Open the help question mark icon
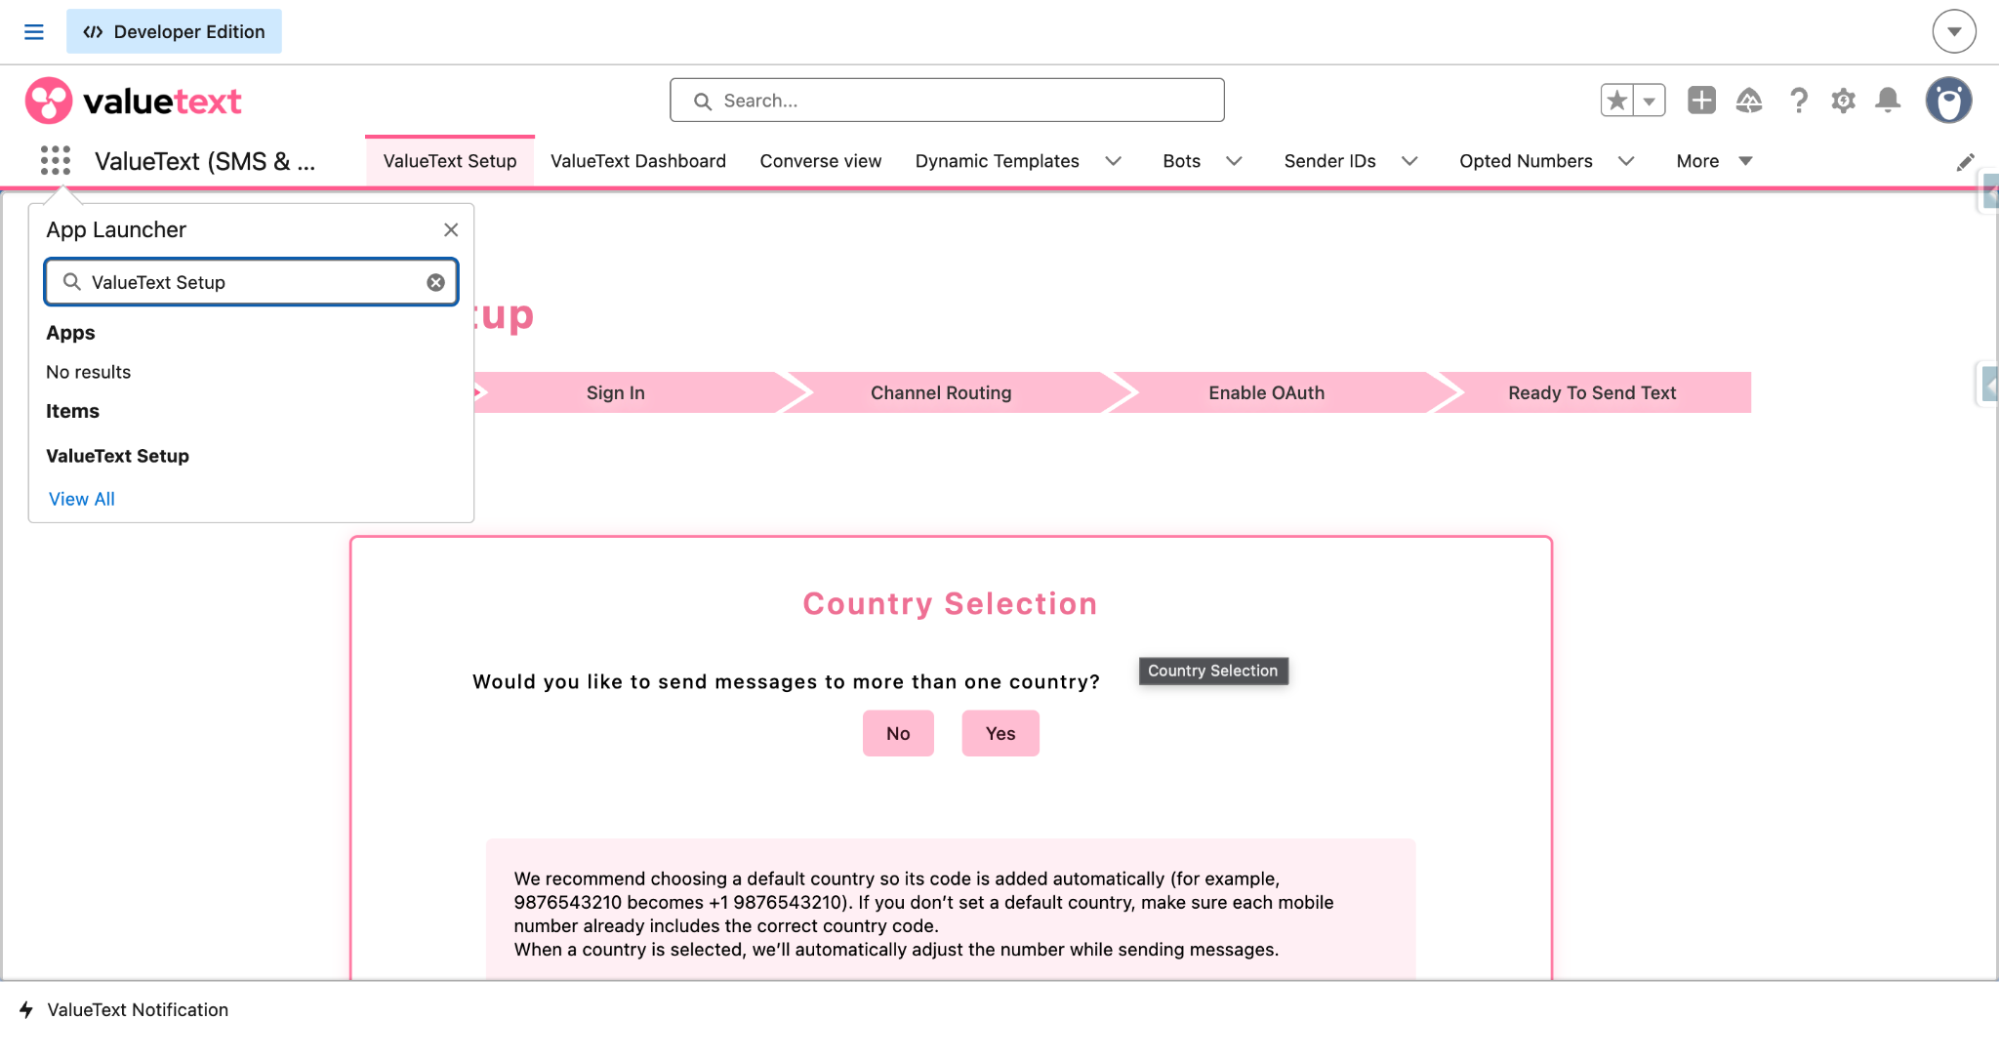The height and width of the screenshot is (1037, 1999). 1798,100
